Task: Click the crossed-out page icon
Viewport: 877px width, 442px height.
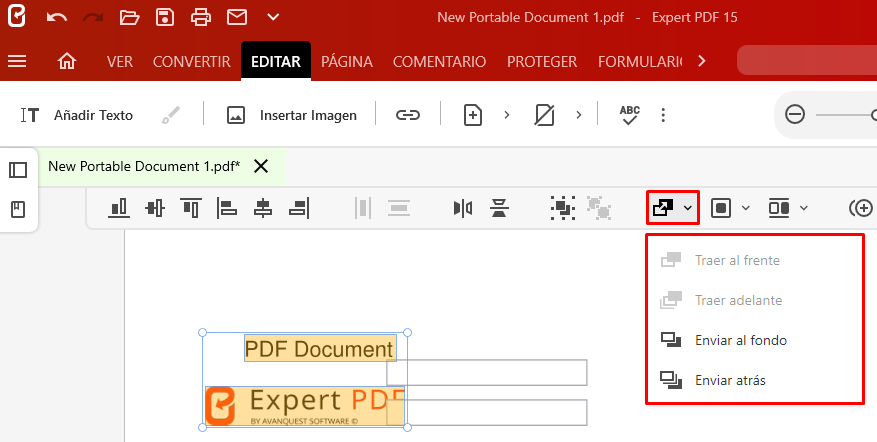Action: coord(544,115)
